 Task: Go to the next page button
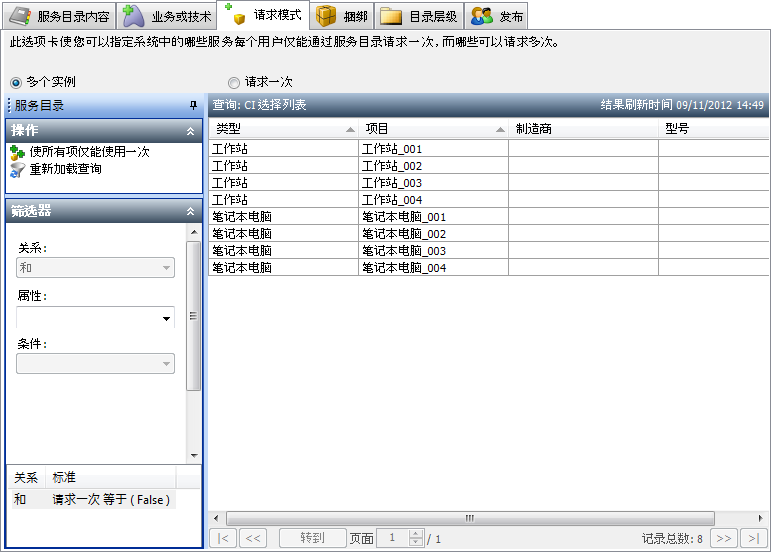pos(724,538)
